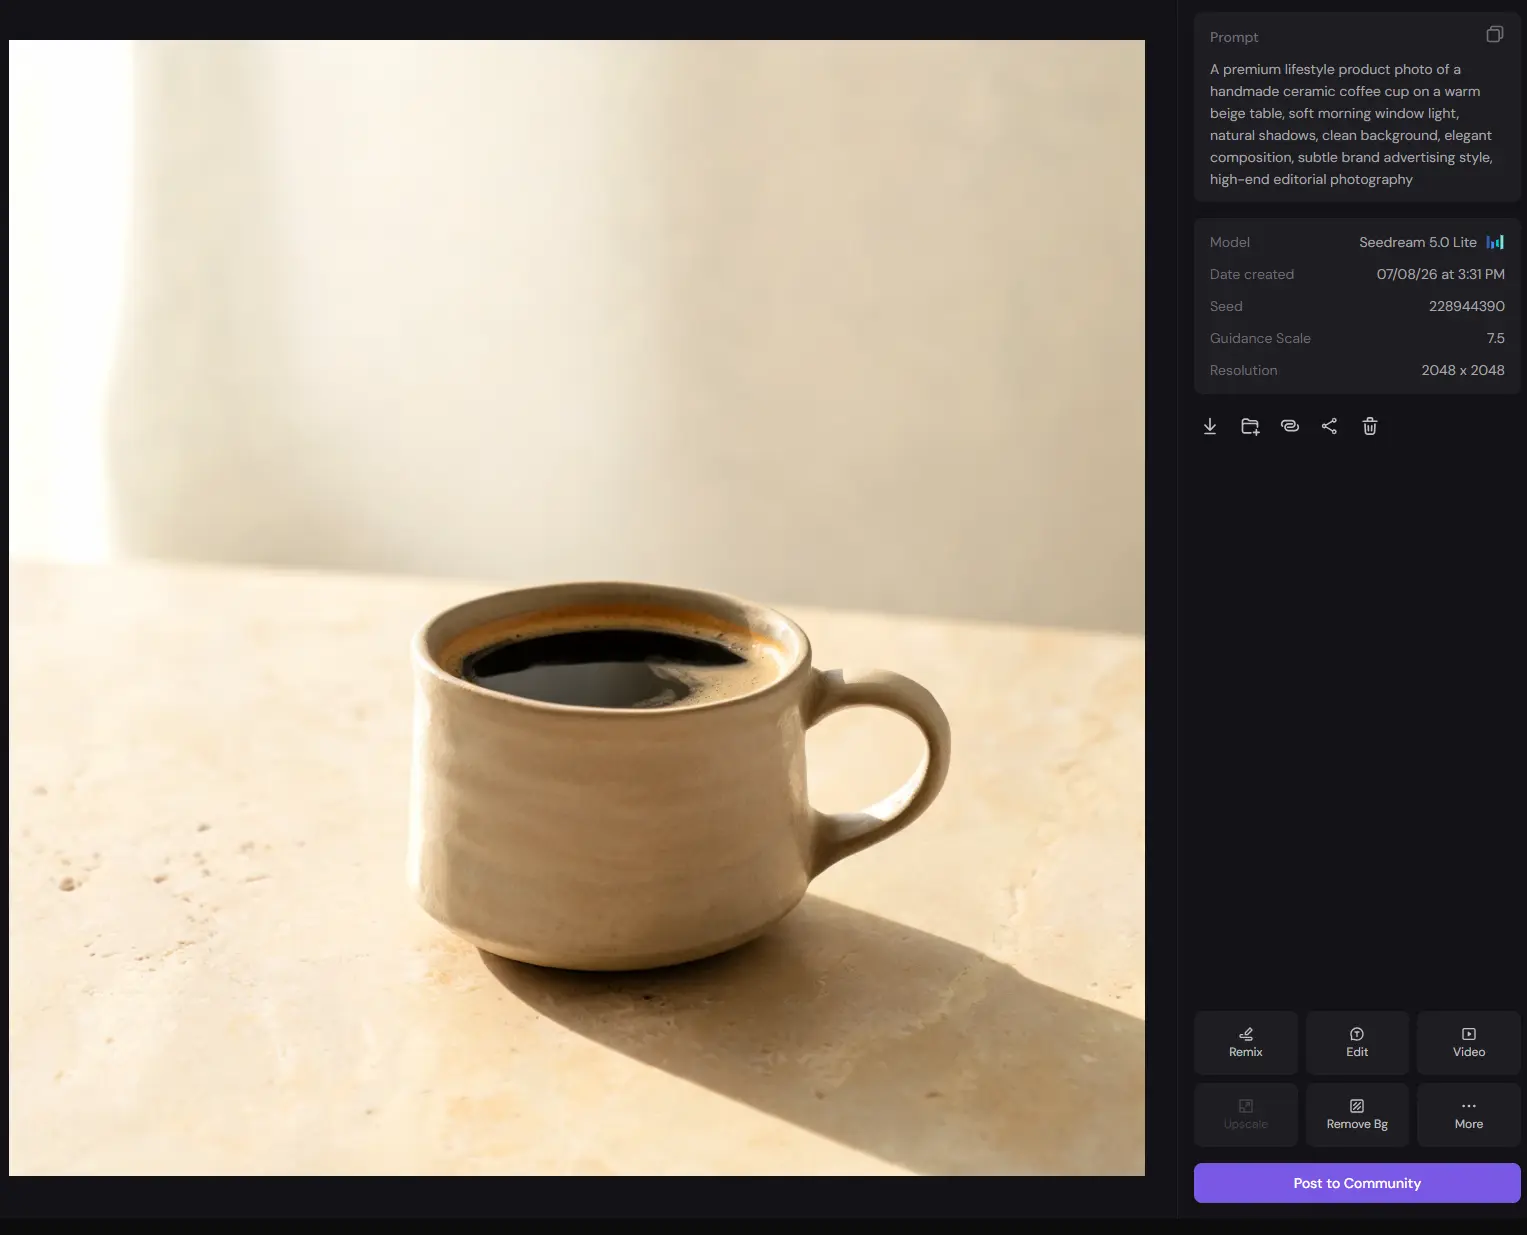Screen dimensions: 1527x1235
Task: Remove Bg from the image
Action: (x=1357, y=1115)
